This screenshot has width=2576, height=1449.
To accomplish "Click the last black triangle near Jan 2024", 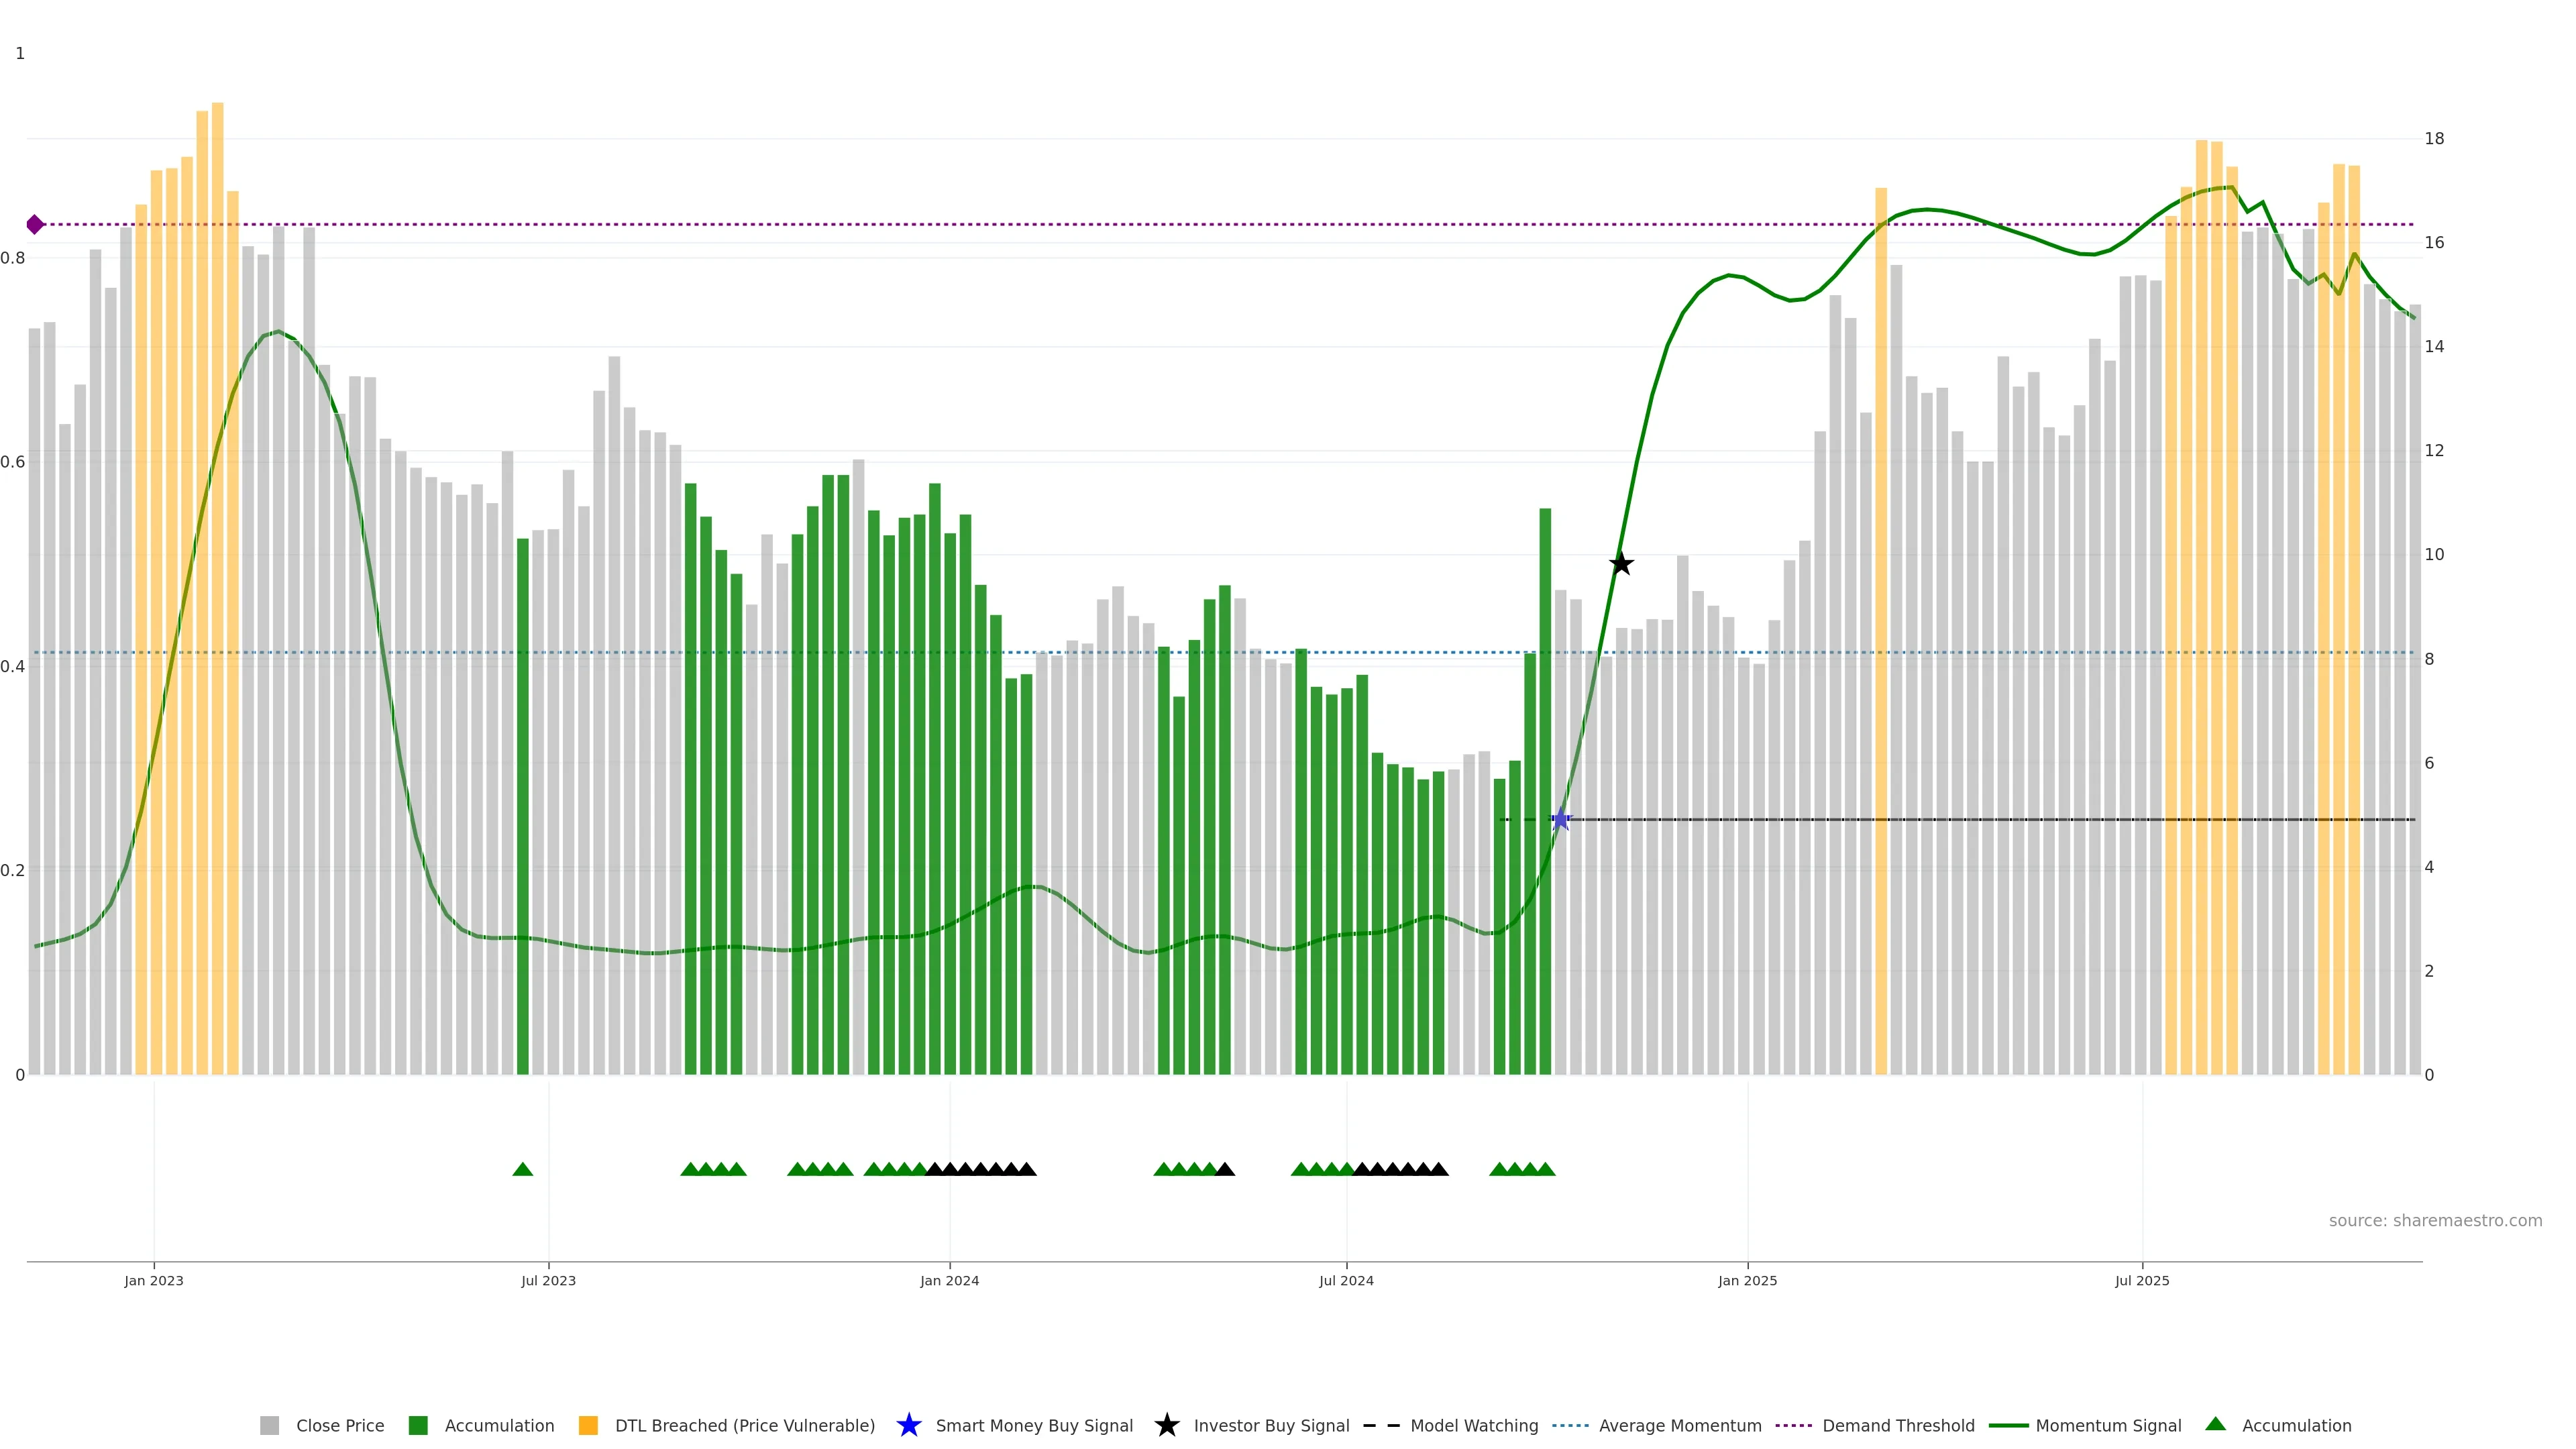I will point(1026,1169).
